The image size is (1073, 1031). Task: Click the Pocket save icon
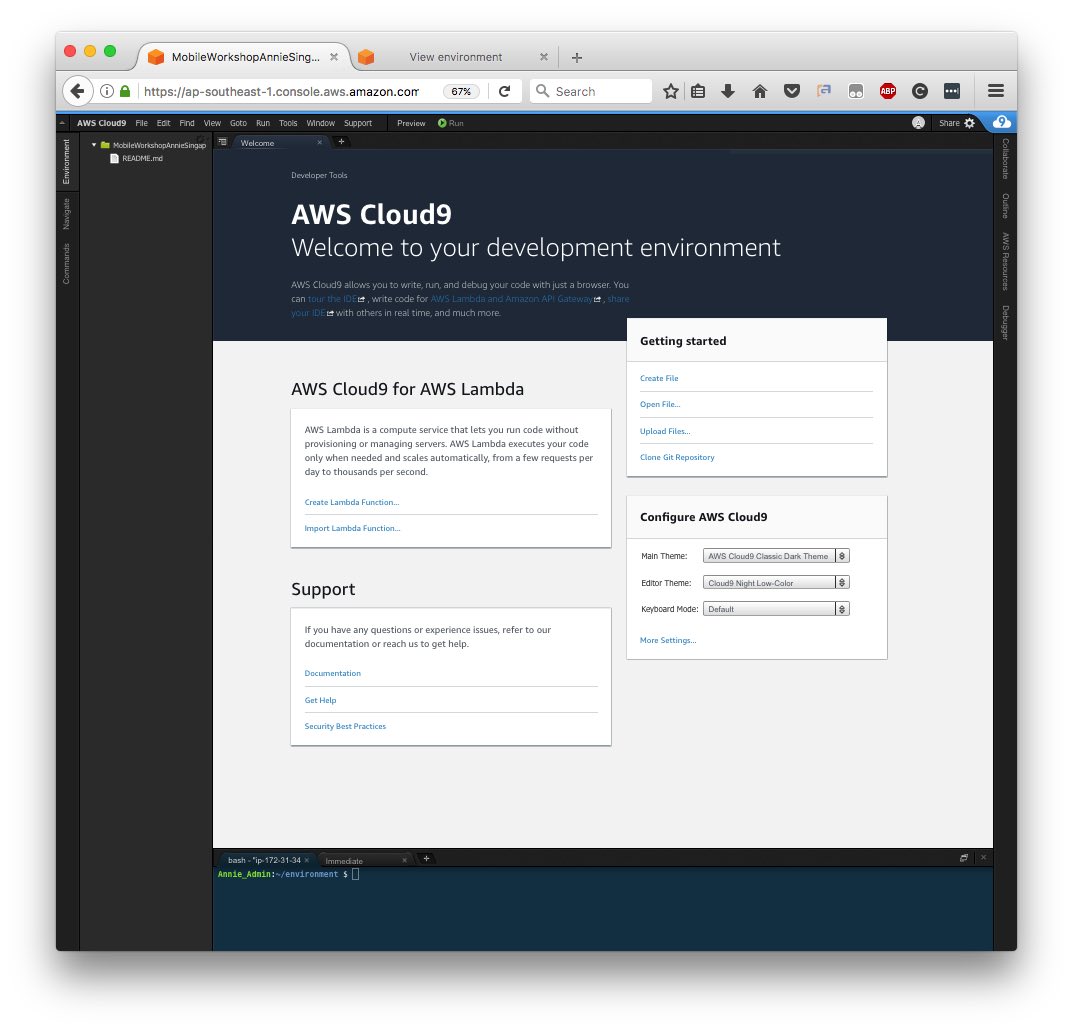(x=792, y=91)
